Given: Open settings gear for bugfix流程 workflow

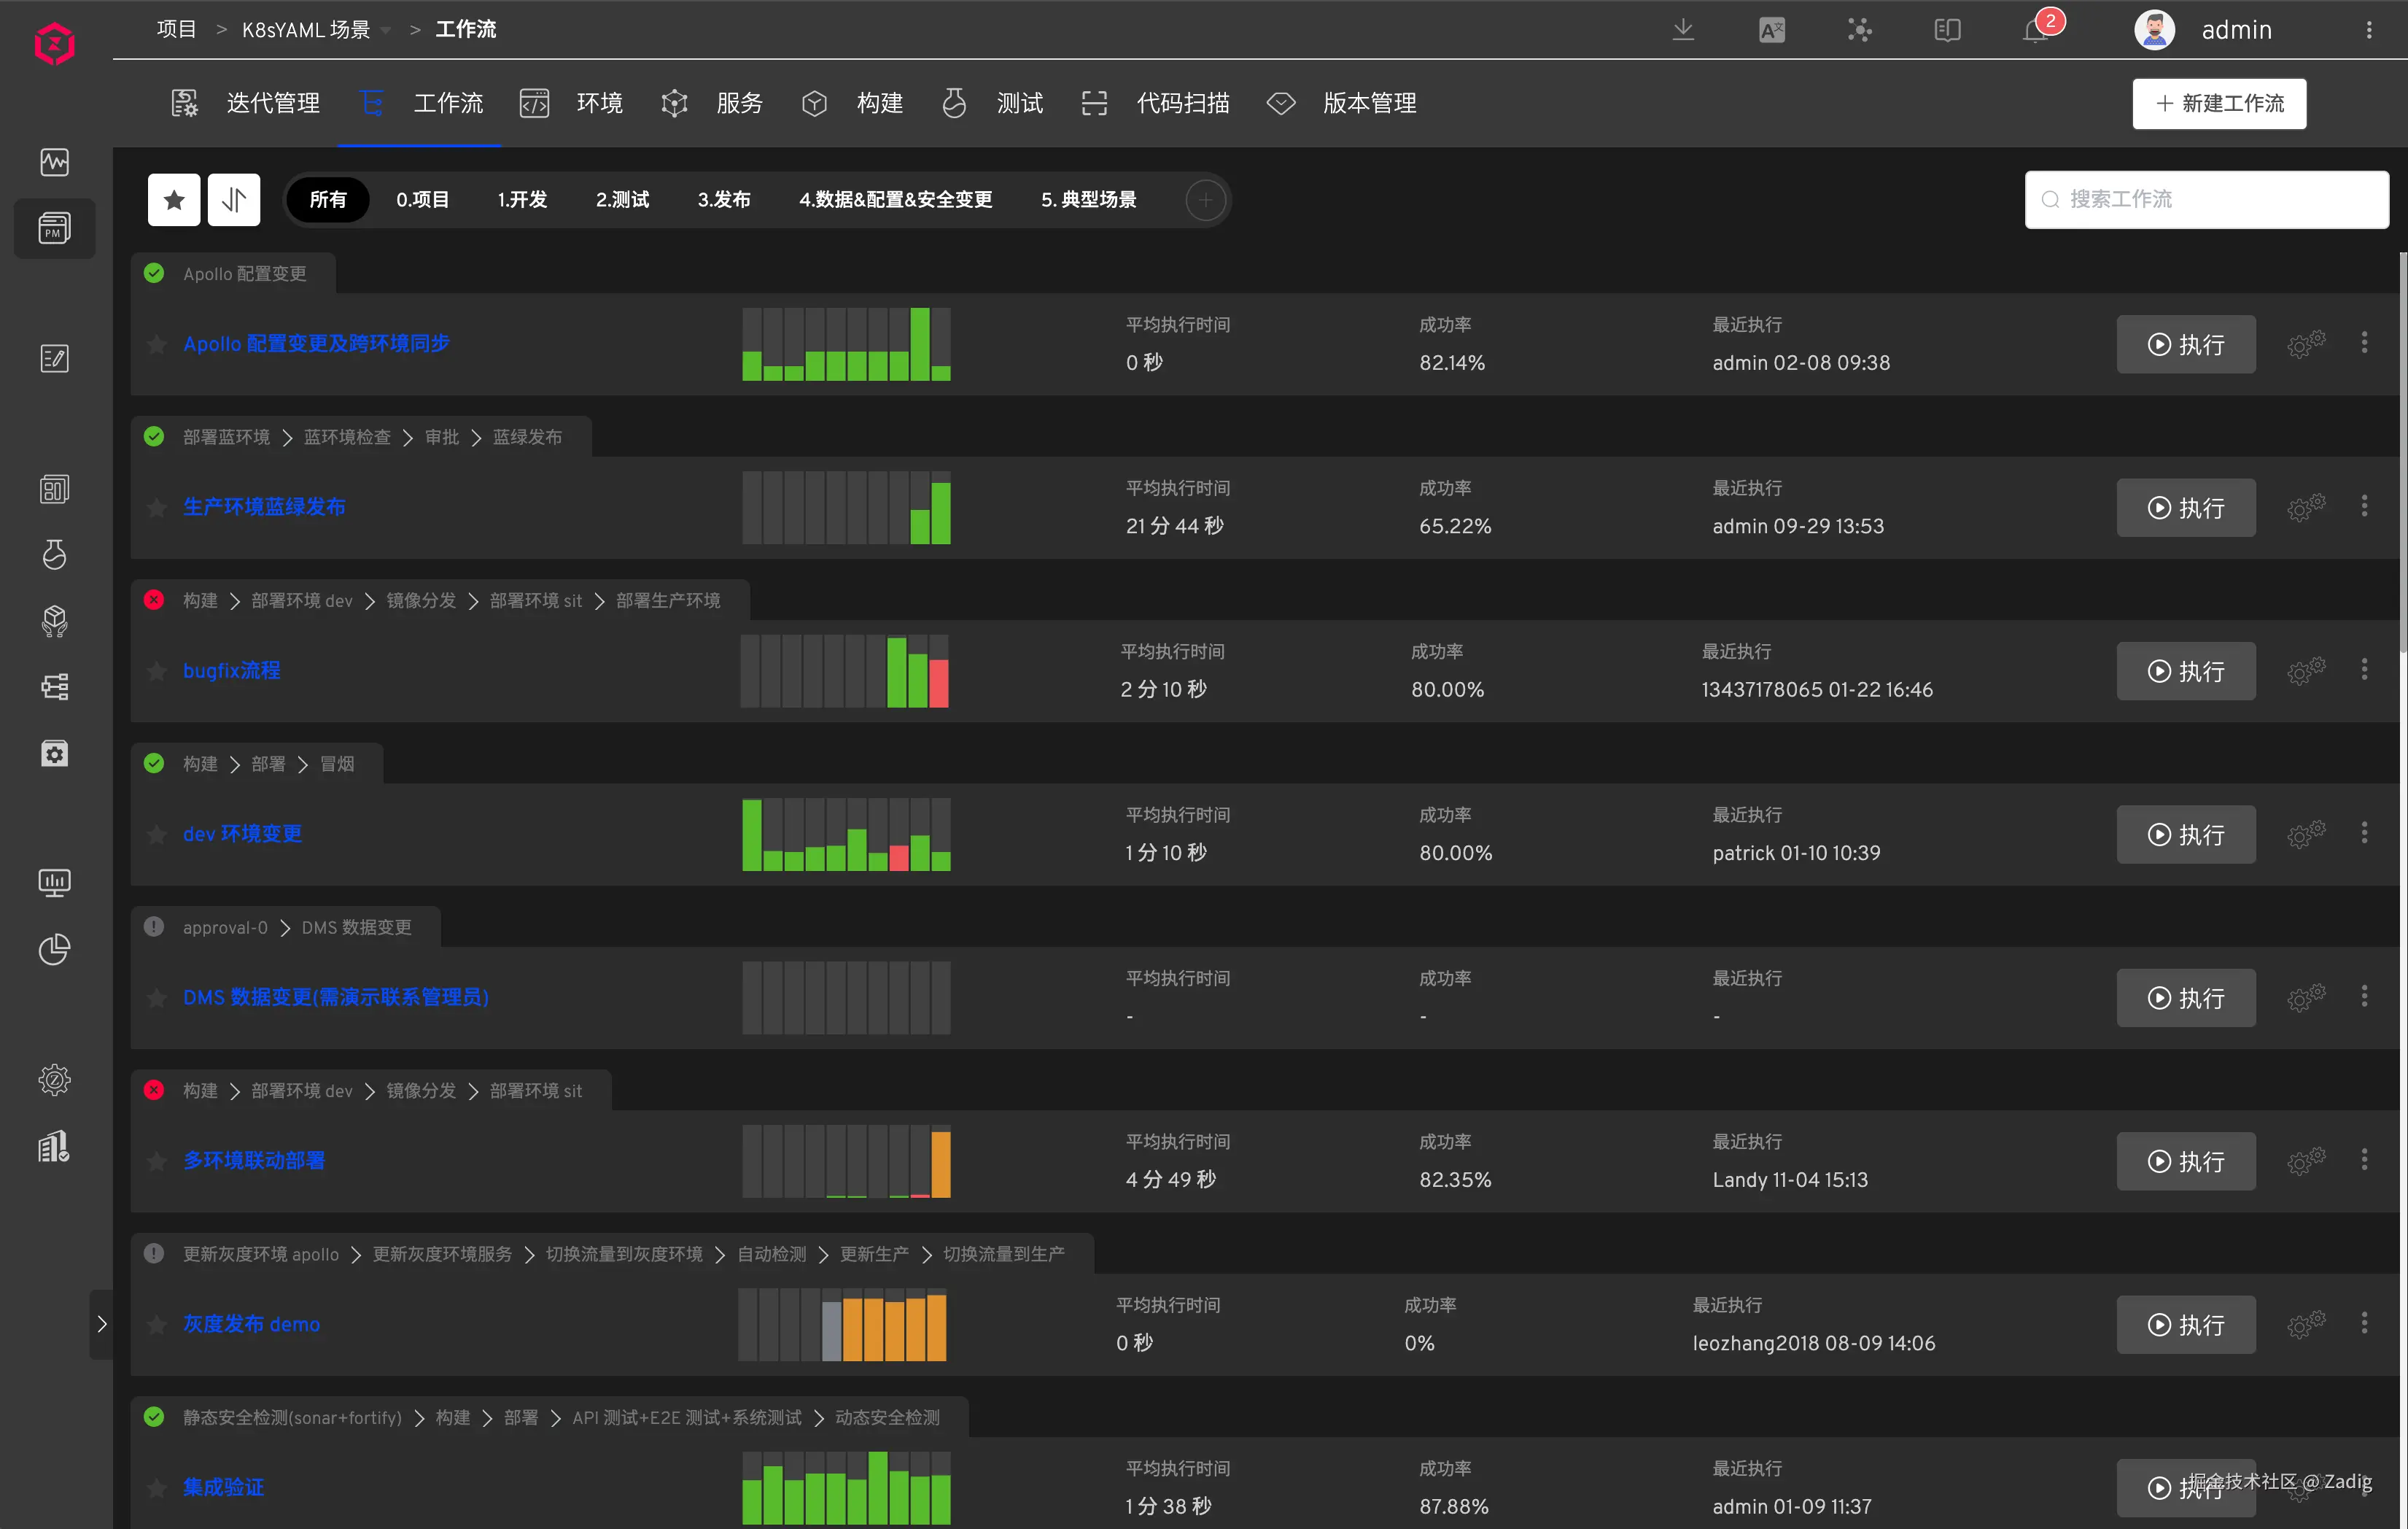Looking at the screenshot, I should pos(2305,671).
